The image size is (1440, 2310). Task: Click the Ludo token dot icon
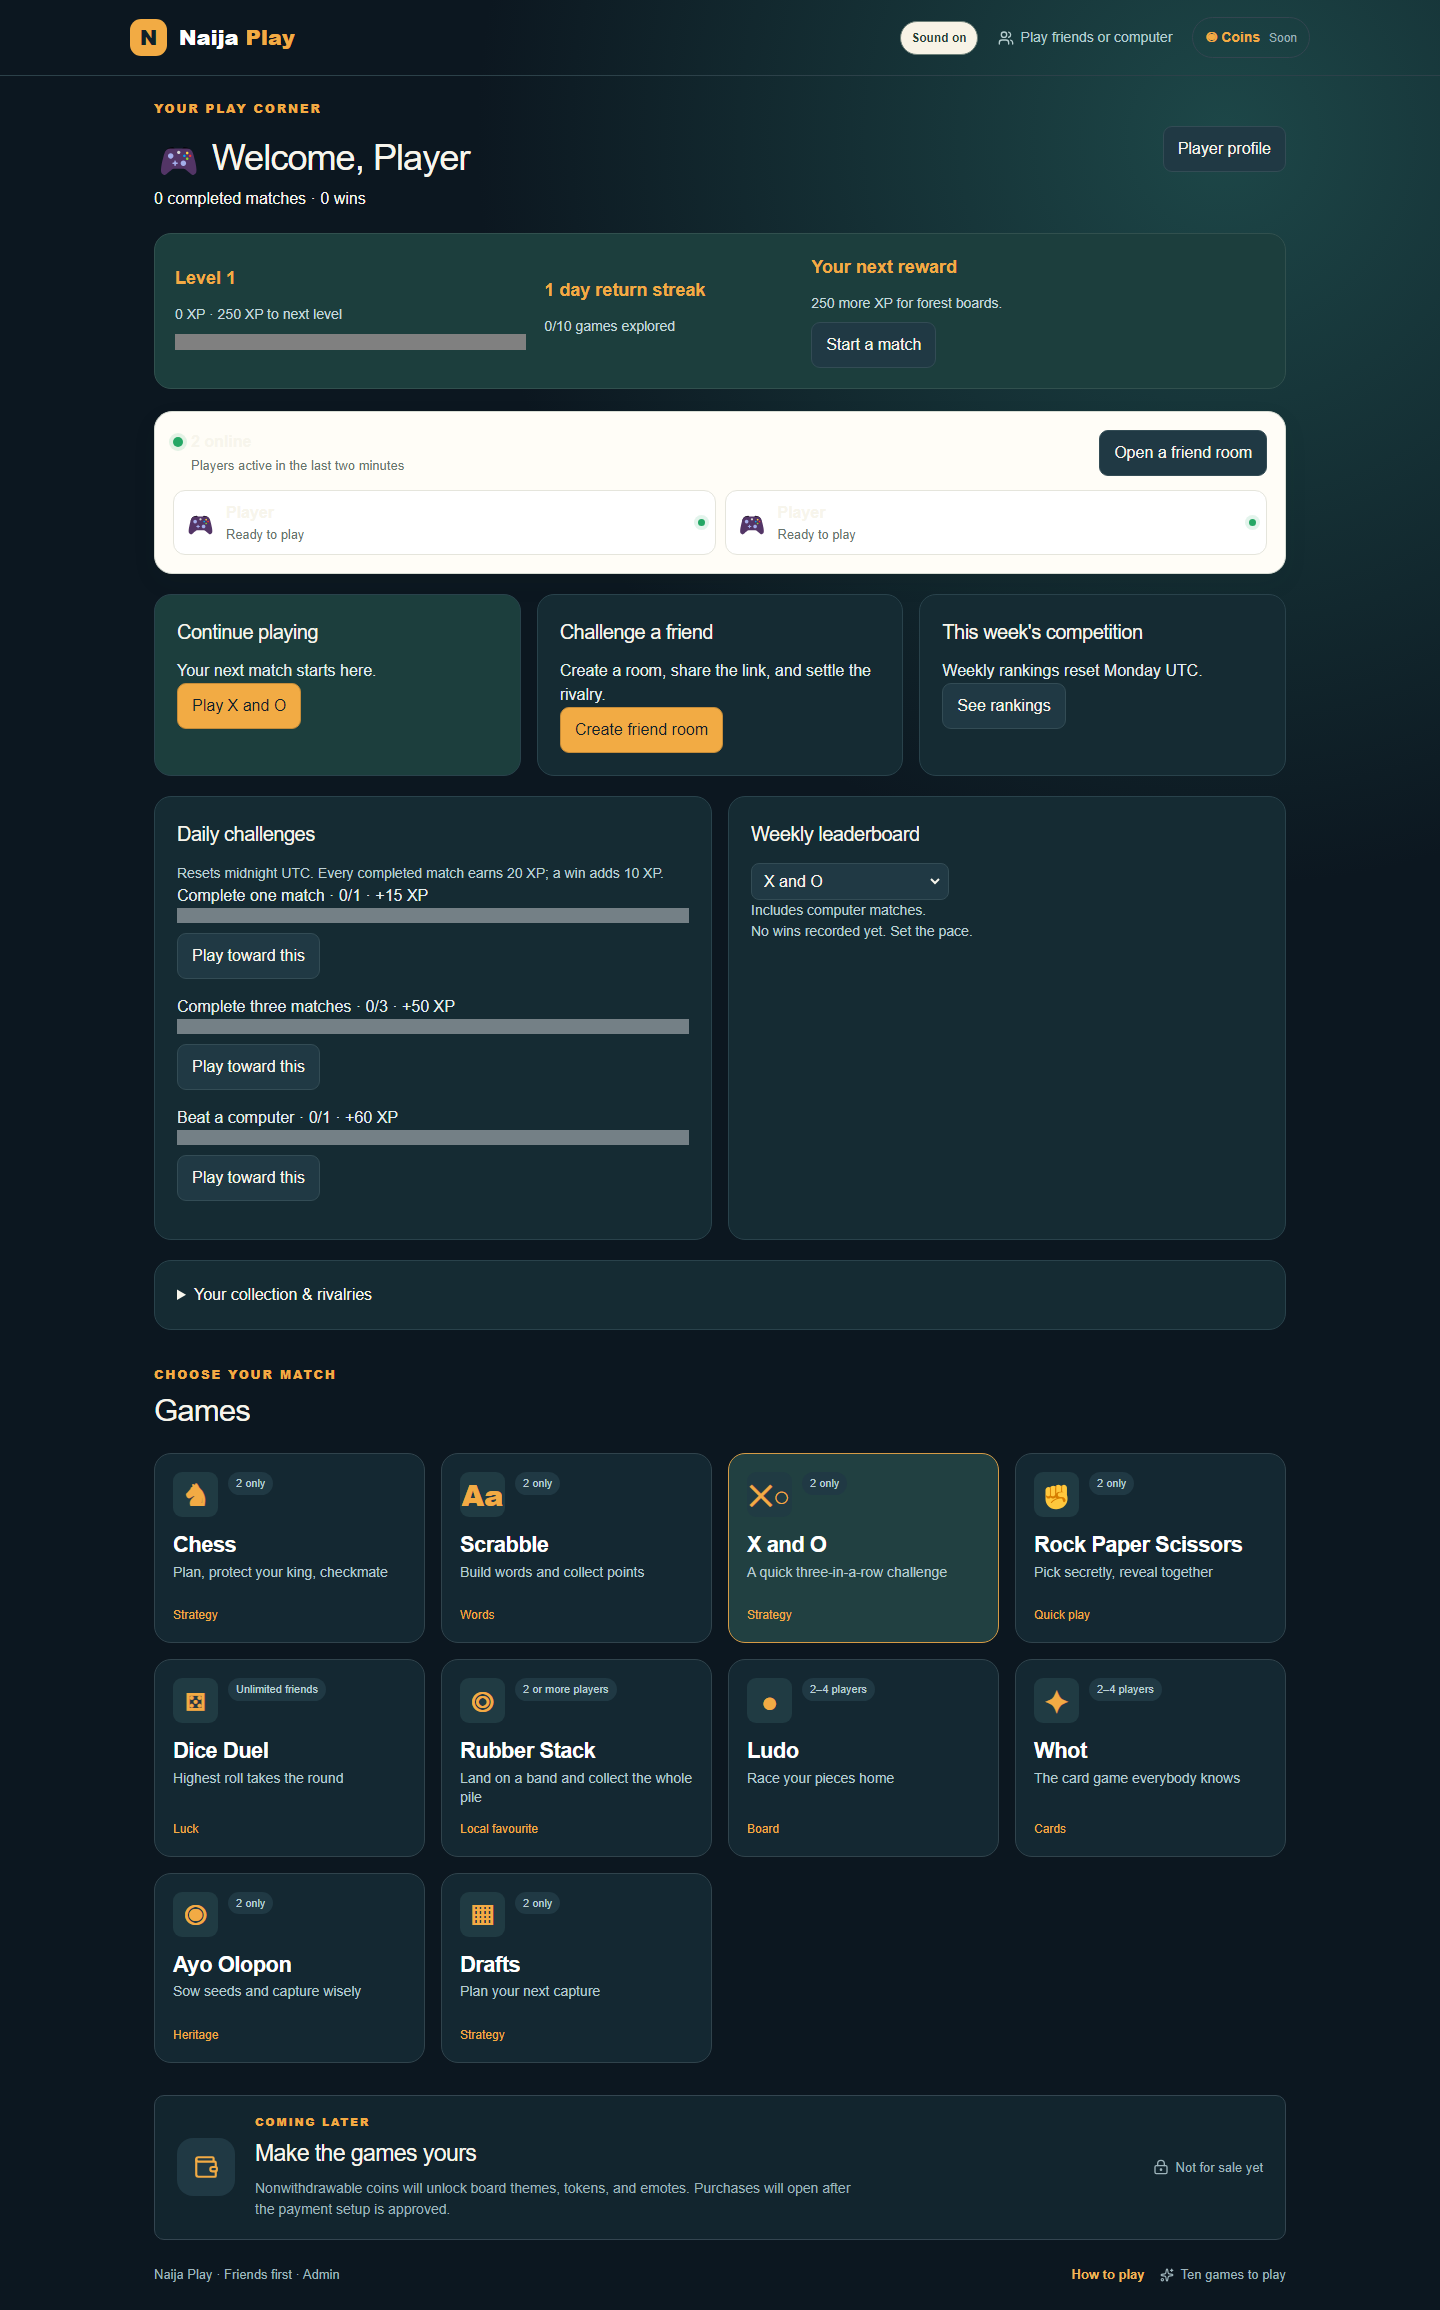coord(769,1701)
